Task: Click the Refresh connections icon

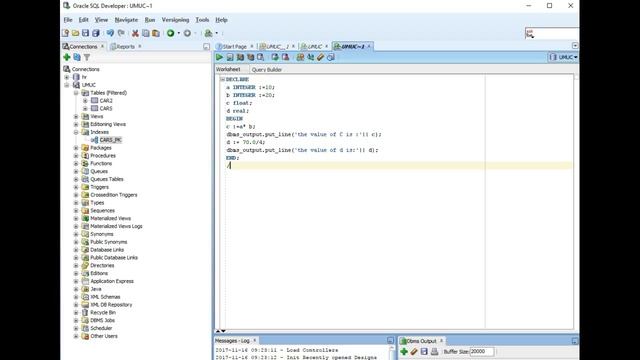Action: [77, 58]
